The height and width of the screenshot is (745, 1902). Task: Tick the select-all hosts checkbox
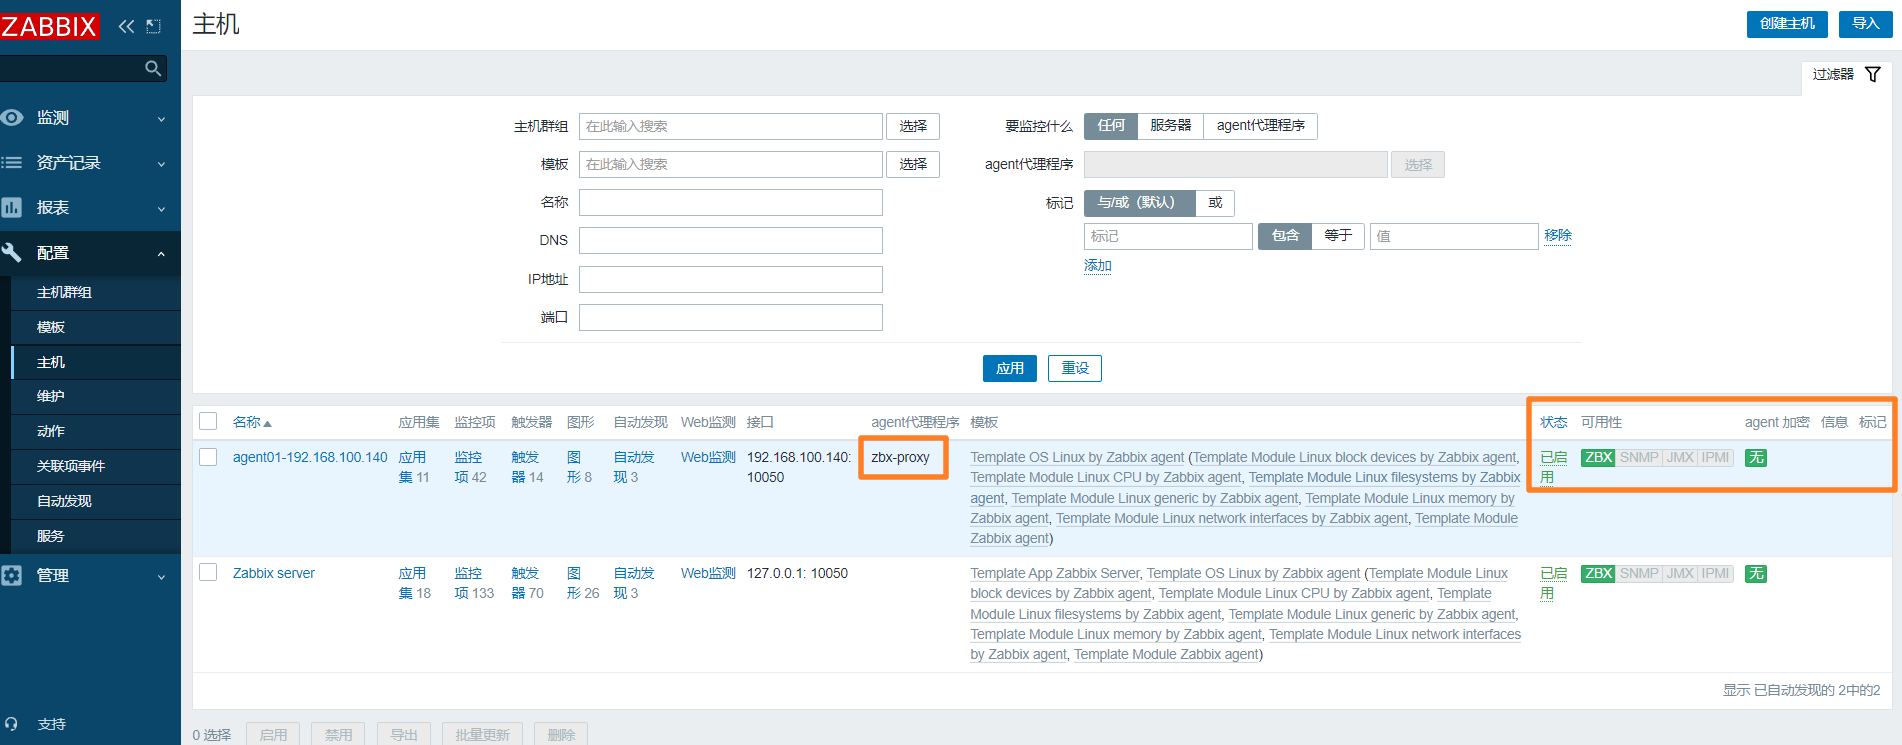(208, 421)
